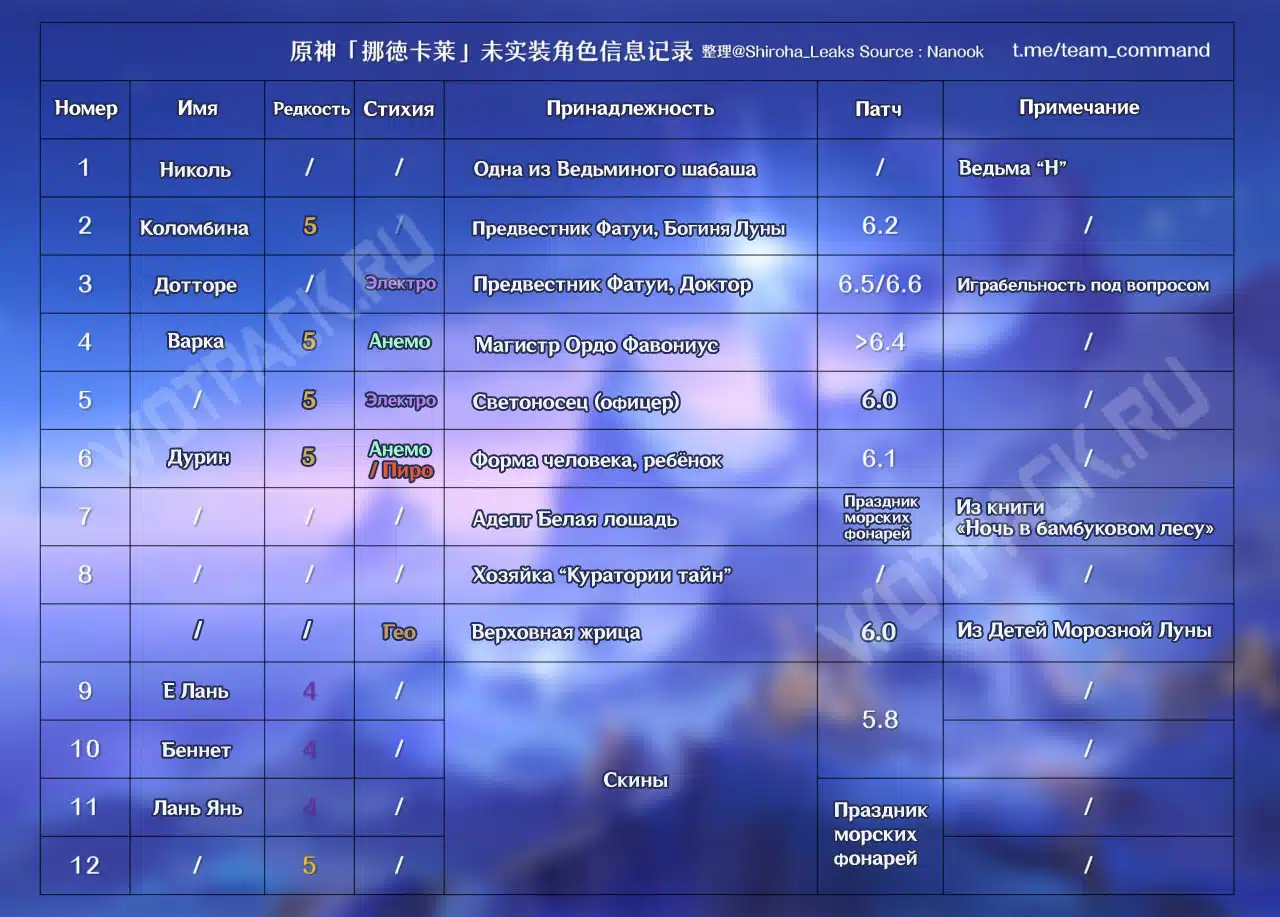Image resolution: width=1280 pixels, height=917 pixels.
Task: Click row number '12'
Action: 85,865
